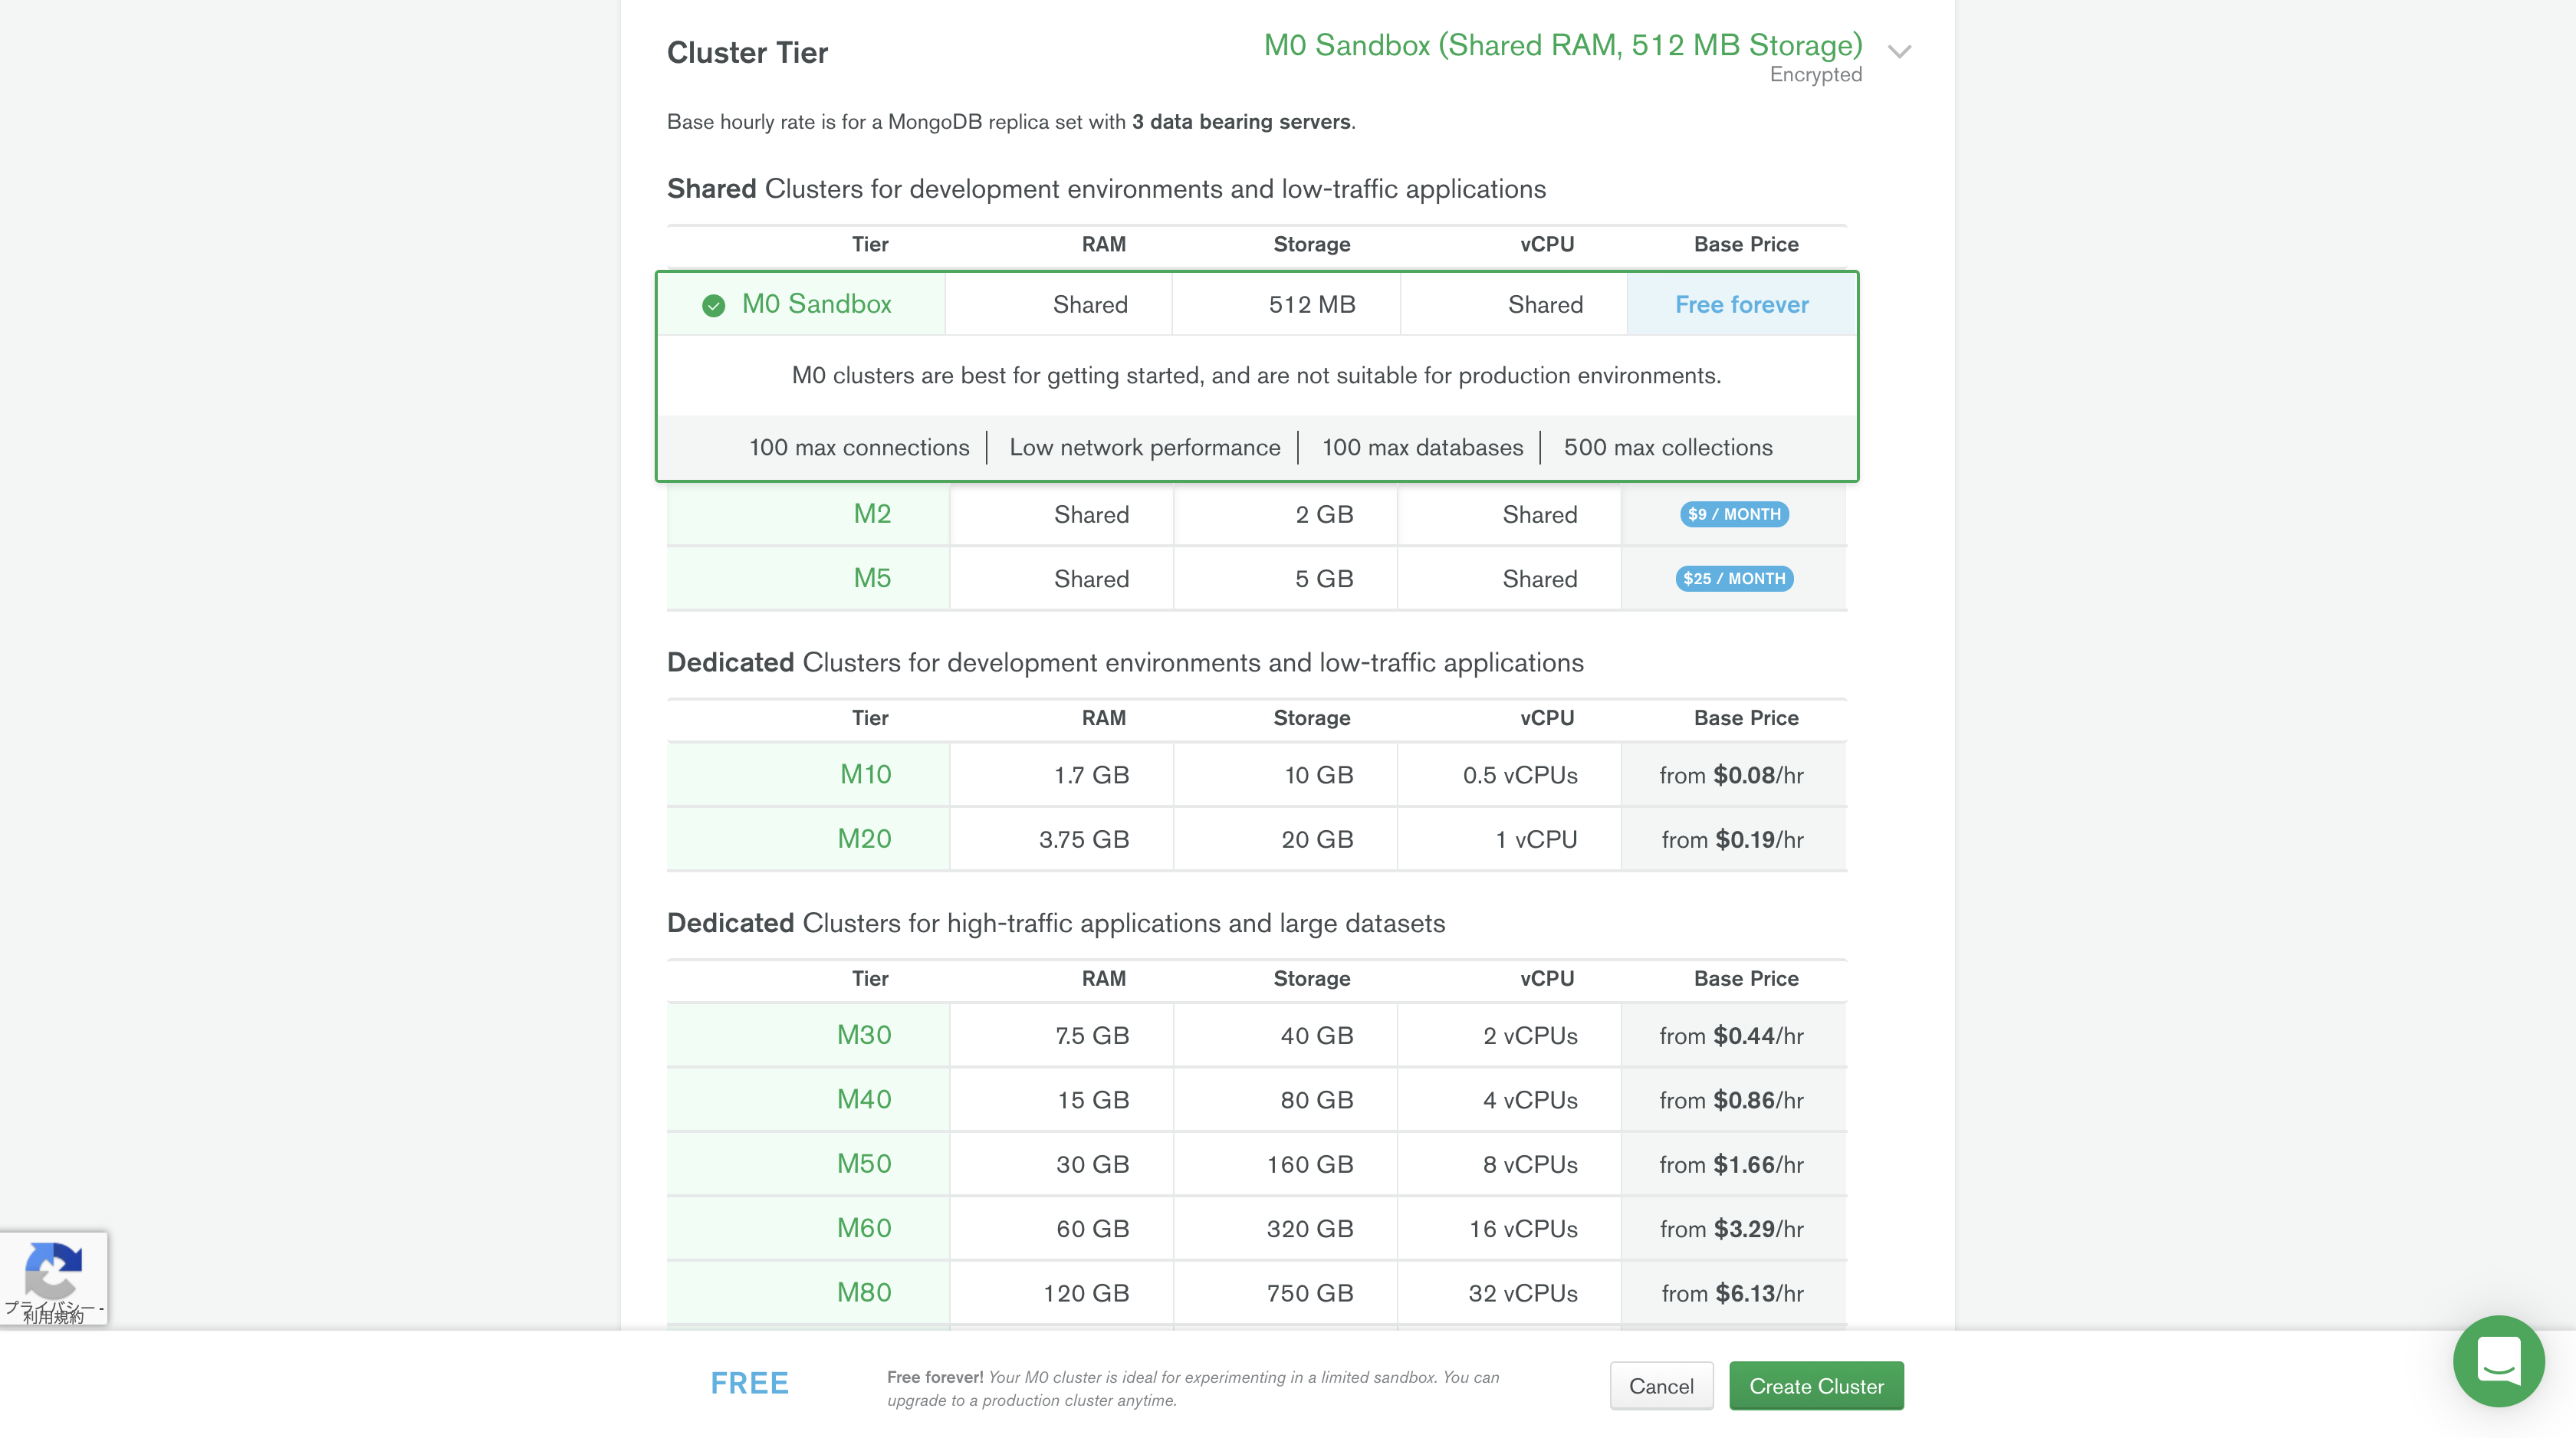Click the selected tier summary M0 Sandbox header
This screenshot has height=1438, width=2576.
click(1563, 45)
